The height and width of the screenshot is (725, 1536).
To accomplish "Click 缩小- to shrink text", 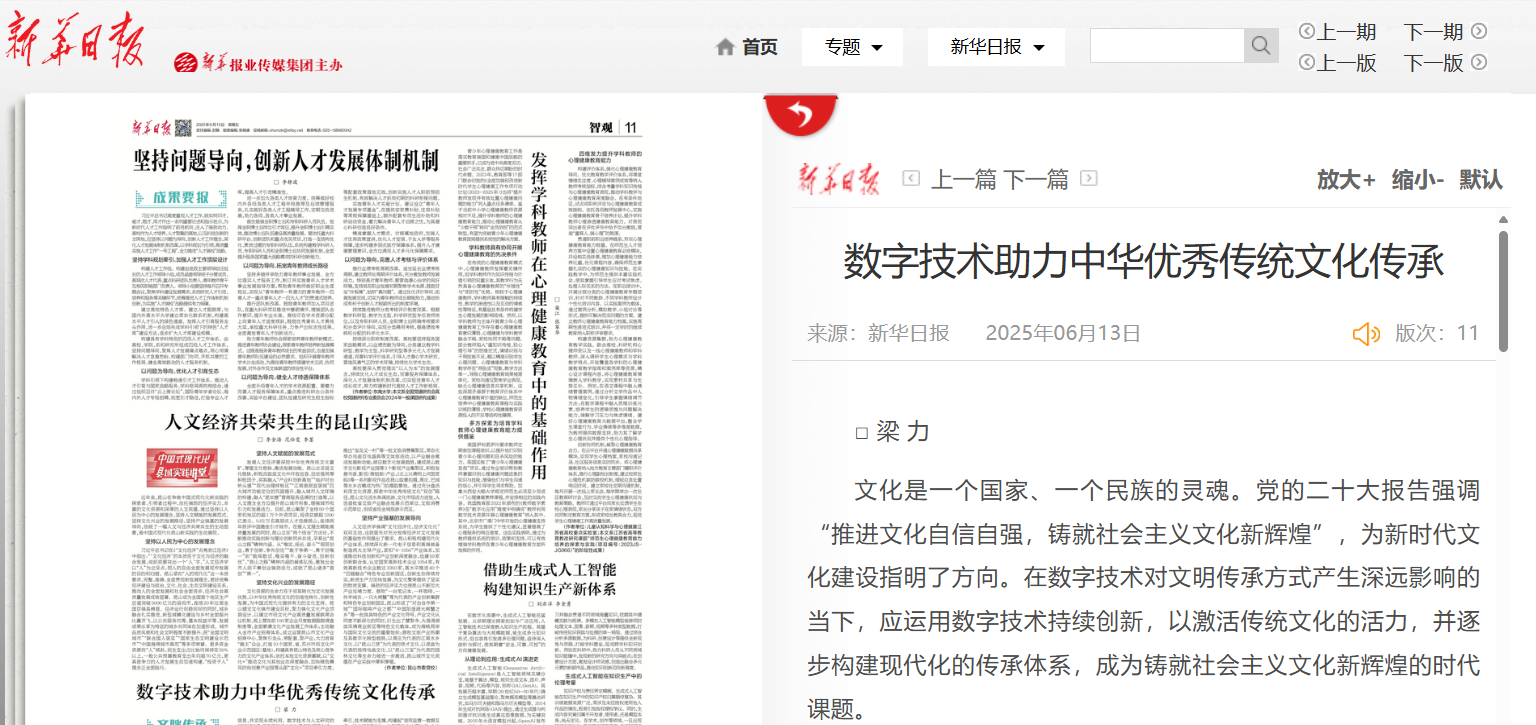I will [1418, 180].
